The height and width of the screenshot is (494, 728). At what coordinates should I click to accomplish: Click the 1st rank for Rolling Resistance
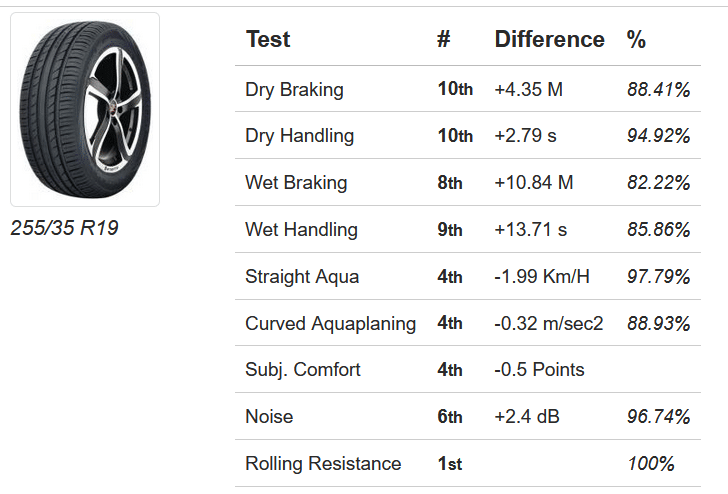coord(450,464)
